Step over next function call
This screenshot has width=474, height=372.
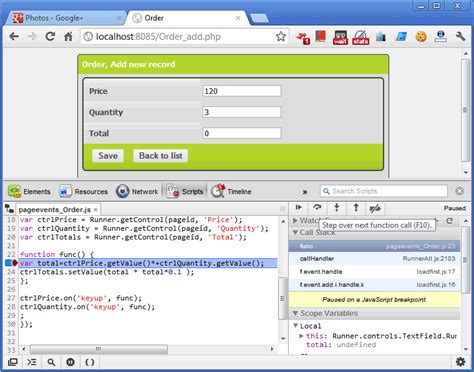317,208
